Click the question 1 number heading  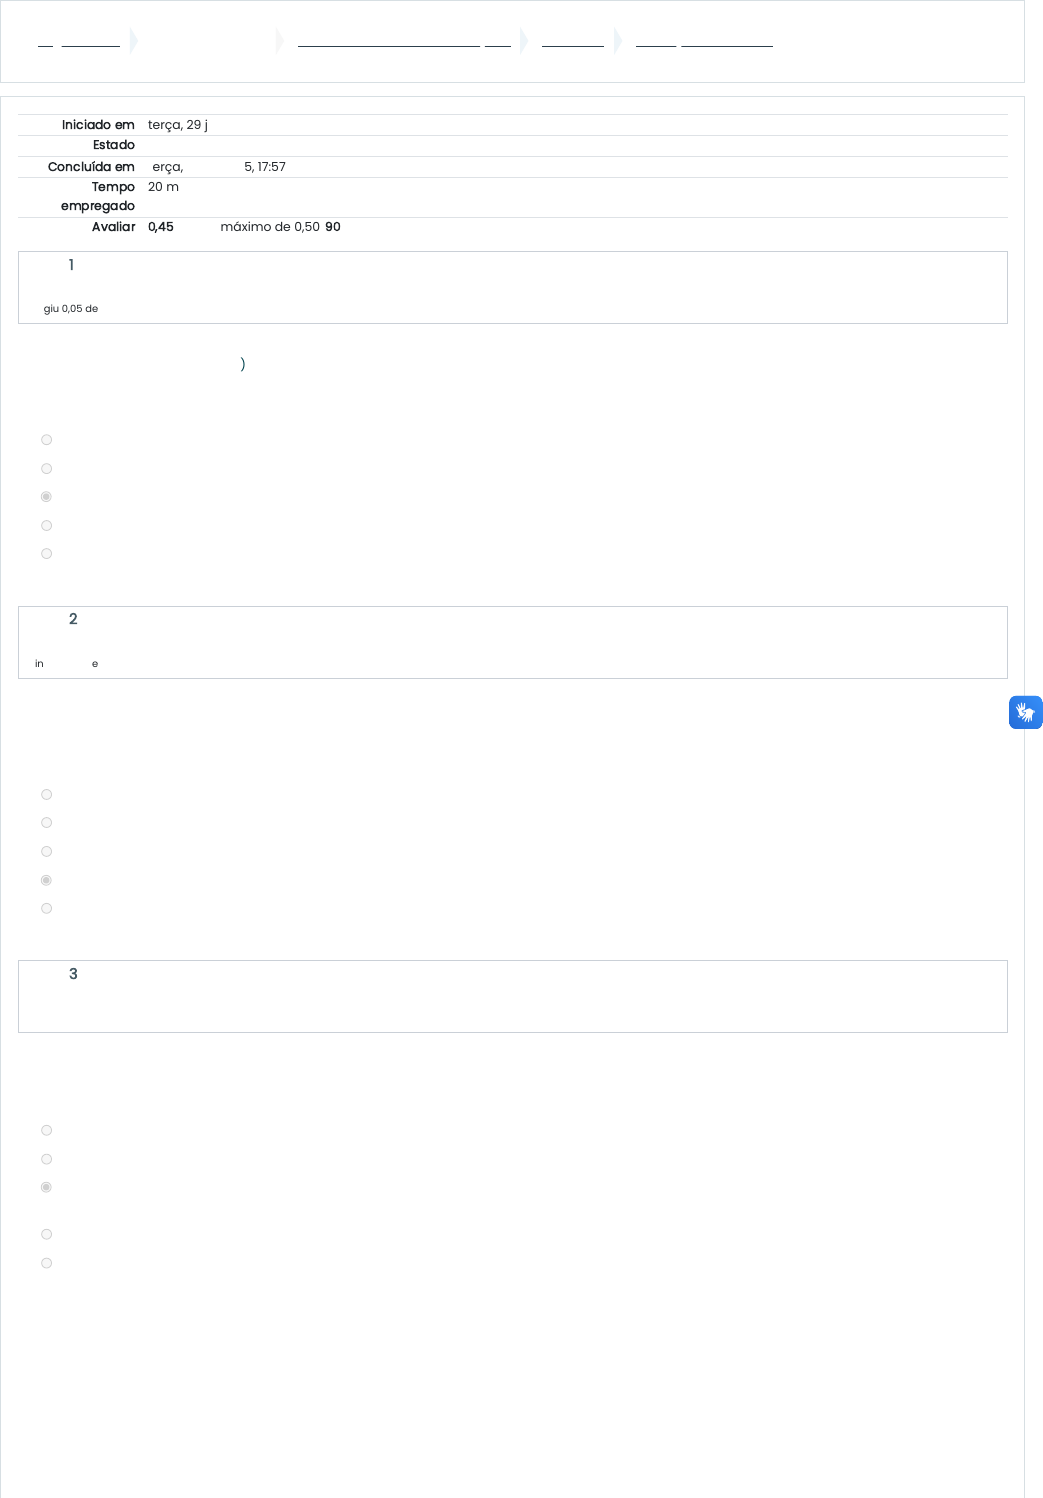(71, 265)
